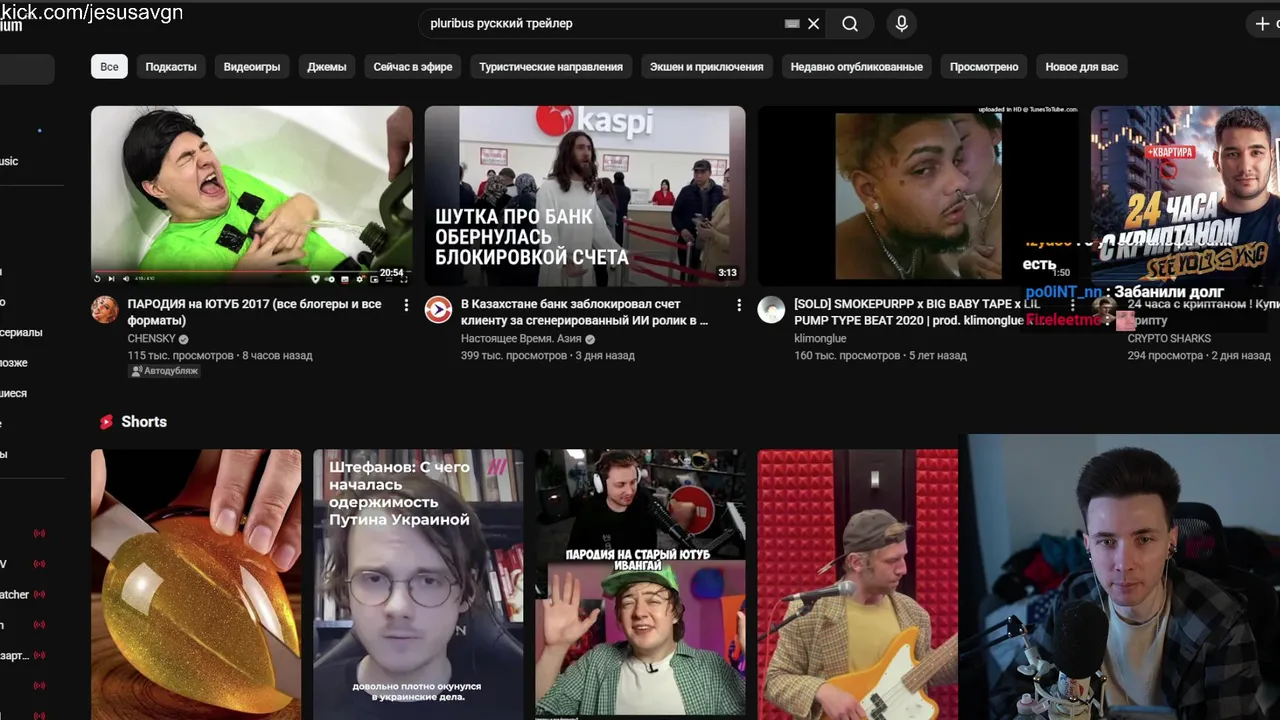This screenshot has width=1280, height=720.
Task: Select the Подкасты filter chip
Action: tap(171, 67)
